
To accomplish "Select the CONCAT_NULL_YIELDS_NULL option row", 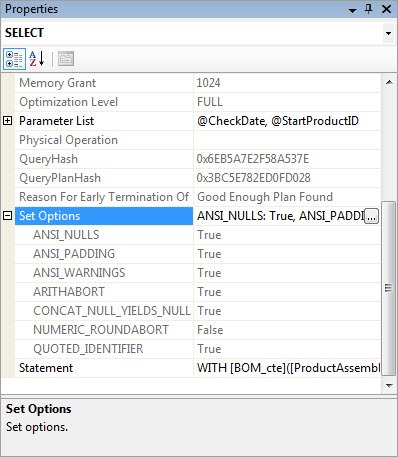I will pos(197,311).
